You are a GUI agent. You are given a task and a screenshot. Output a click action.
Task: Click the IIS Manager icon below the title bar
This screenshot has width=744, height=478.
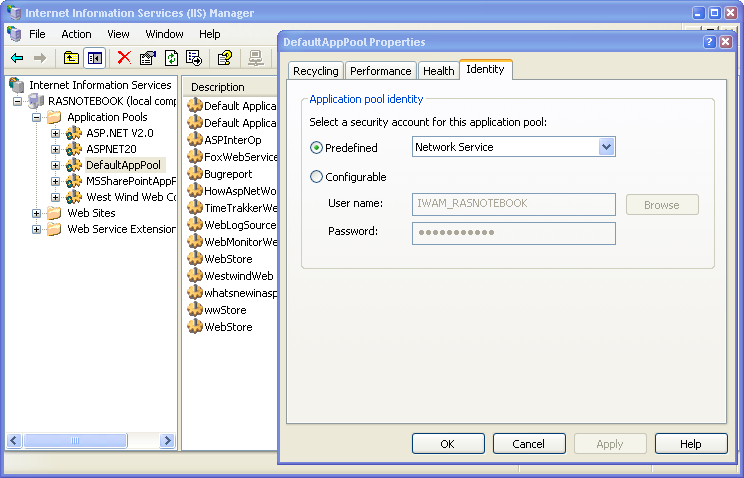pyautogui.click(x=14, y=34)
